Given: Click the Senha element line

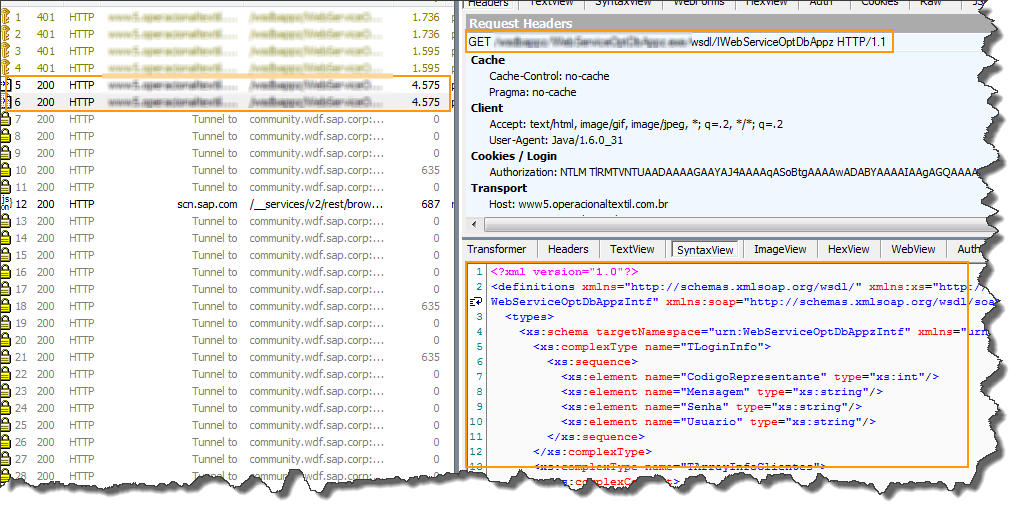Looking at the screenshot, I should click(x=711, y=406).
